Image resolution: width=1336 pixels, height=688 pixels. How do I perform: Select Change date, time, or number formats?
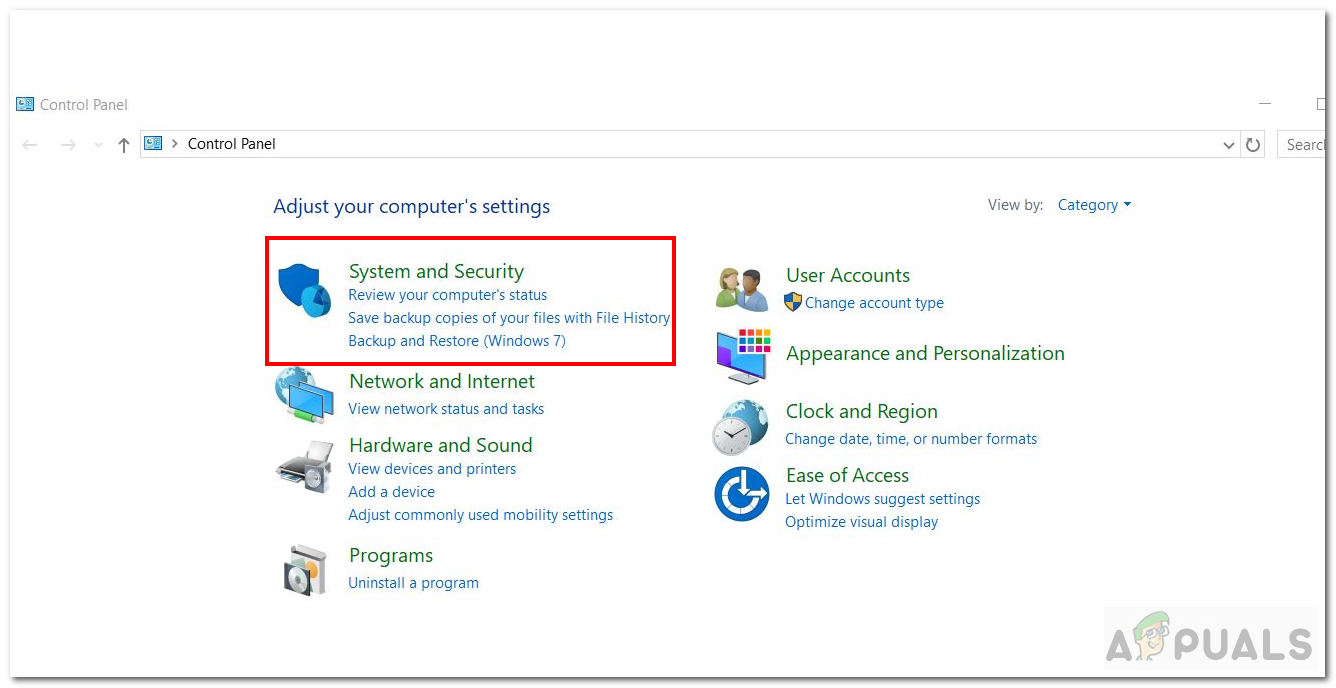(x=911, y=439)
